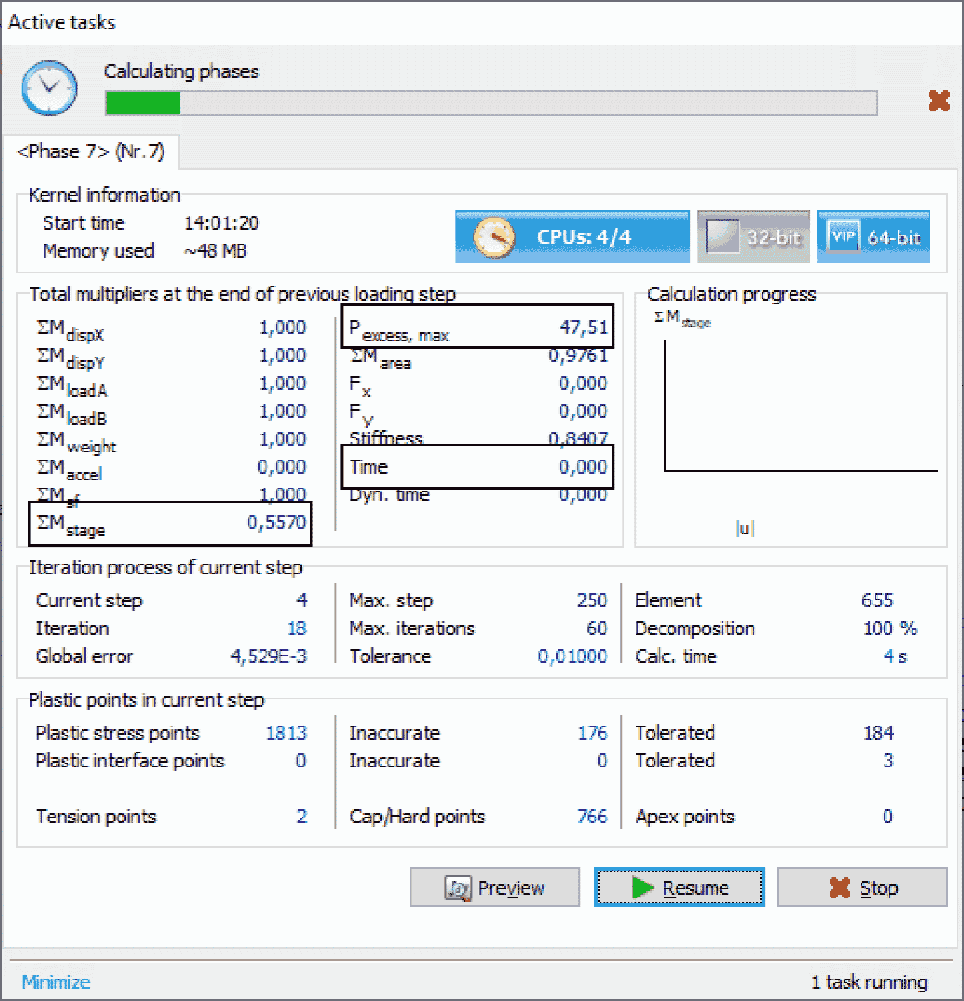Click the Decomposition 100 % value
Viewport: 964px width, 1001px height.
coord(890,628)
